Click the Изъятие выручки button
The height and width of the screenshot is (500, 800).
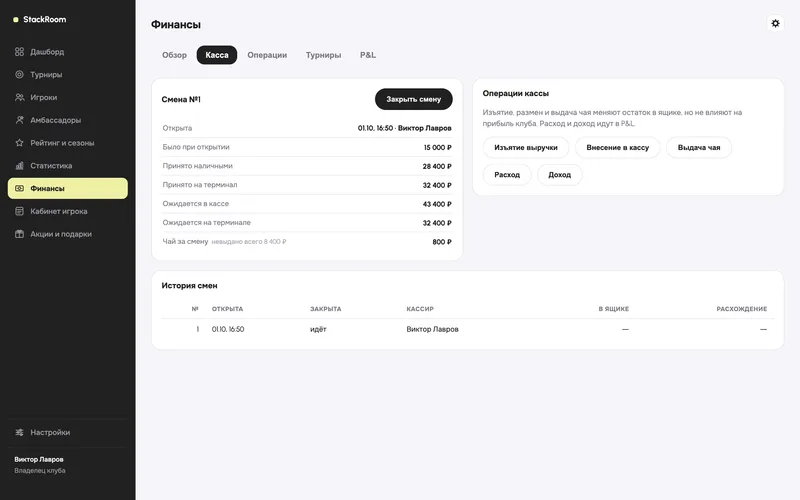tap(526, 147)
